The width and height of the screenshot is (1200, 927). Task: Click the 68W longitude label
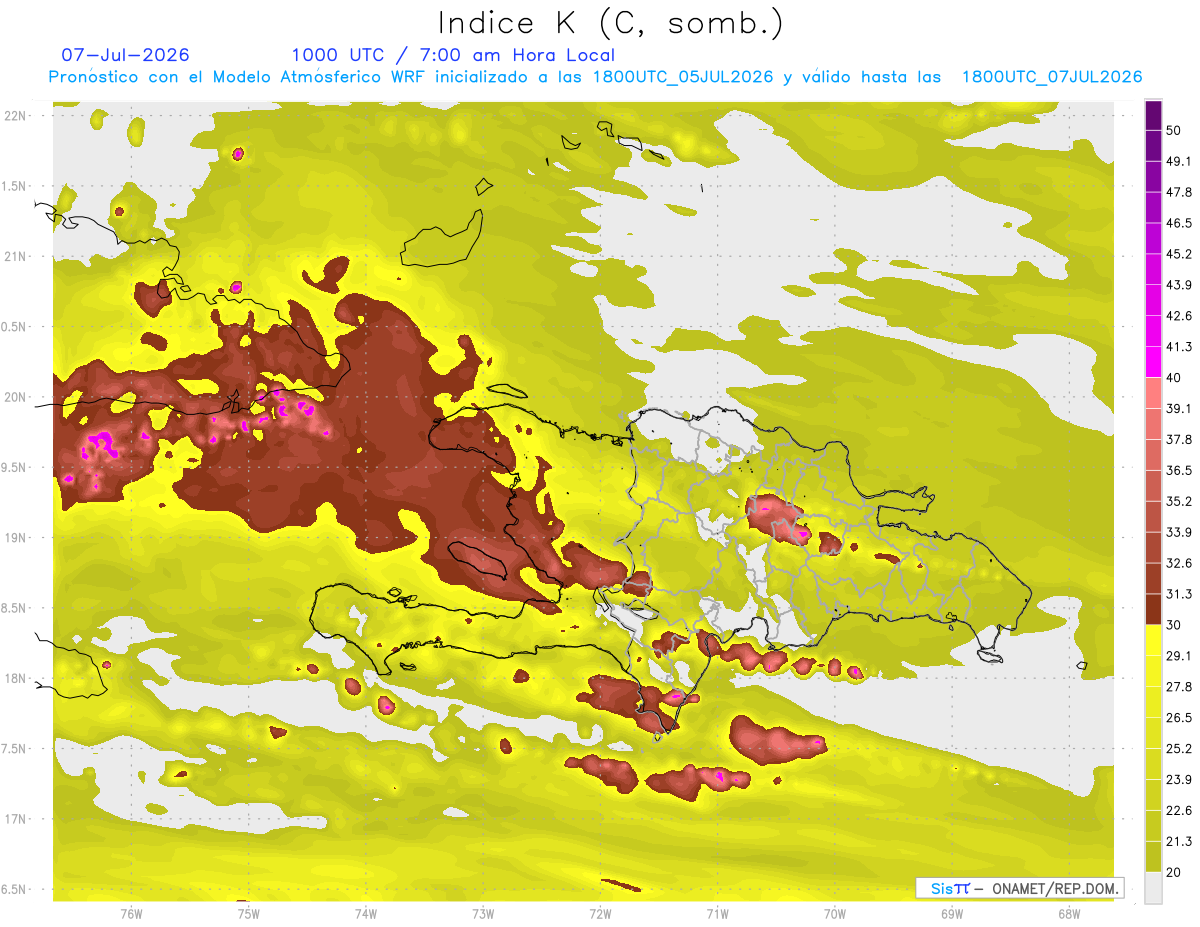[1069, 913]
